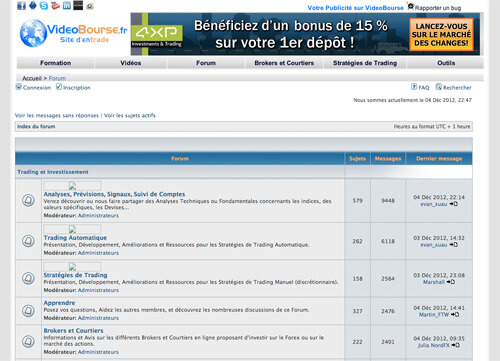The width and height of the screenshot is (500, 361).
Task: Open the Skype icon link
Action: 44,5
